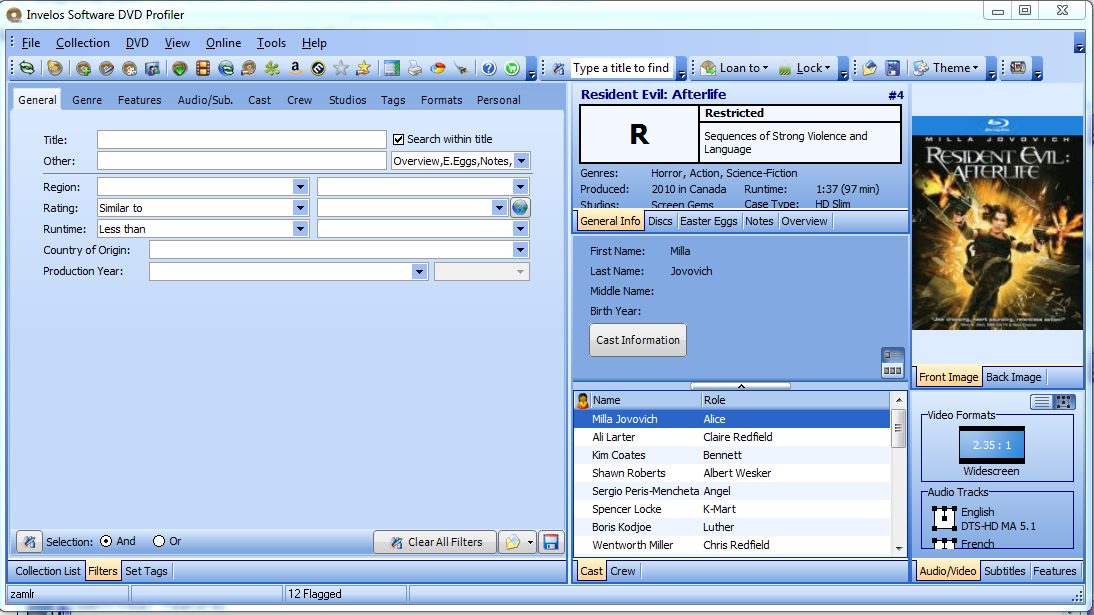
Task: Switch to list view toggle above Video Formats
Action: point(1041,401)
